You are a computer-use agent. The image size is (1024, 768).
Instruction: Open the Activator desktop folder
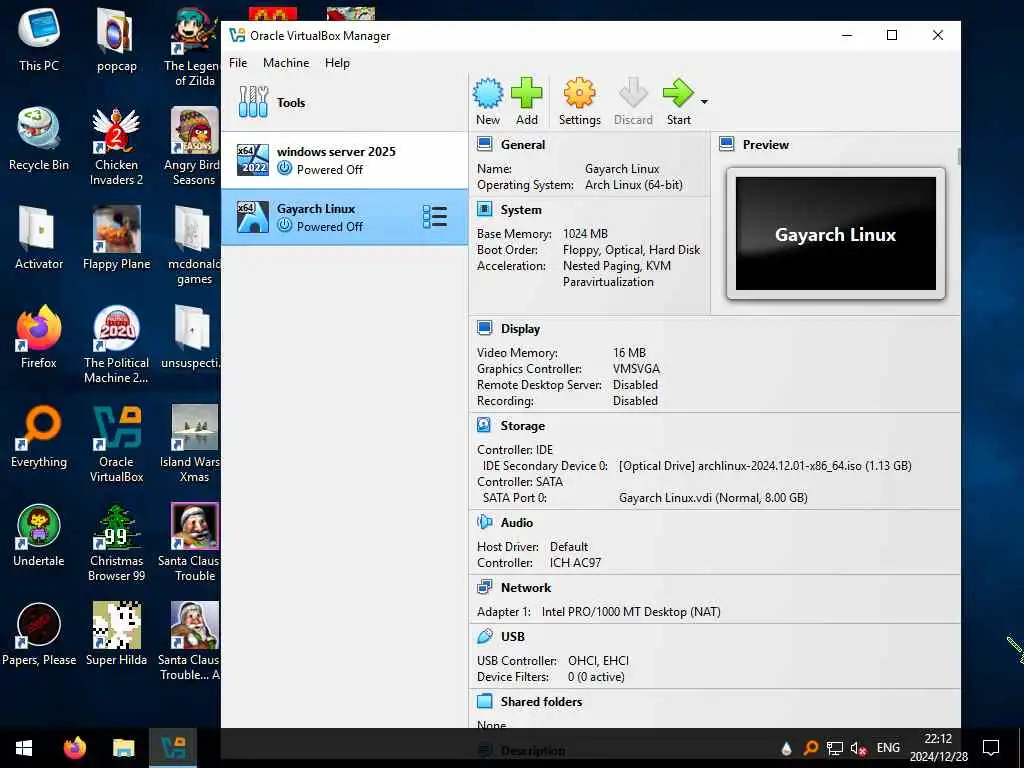(x=39, y=238)
